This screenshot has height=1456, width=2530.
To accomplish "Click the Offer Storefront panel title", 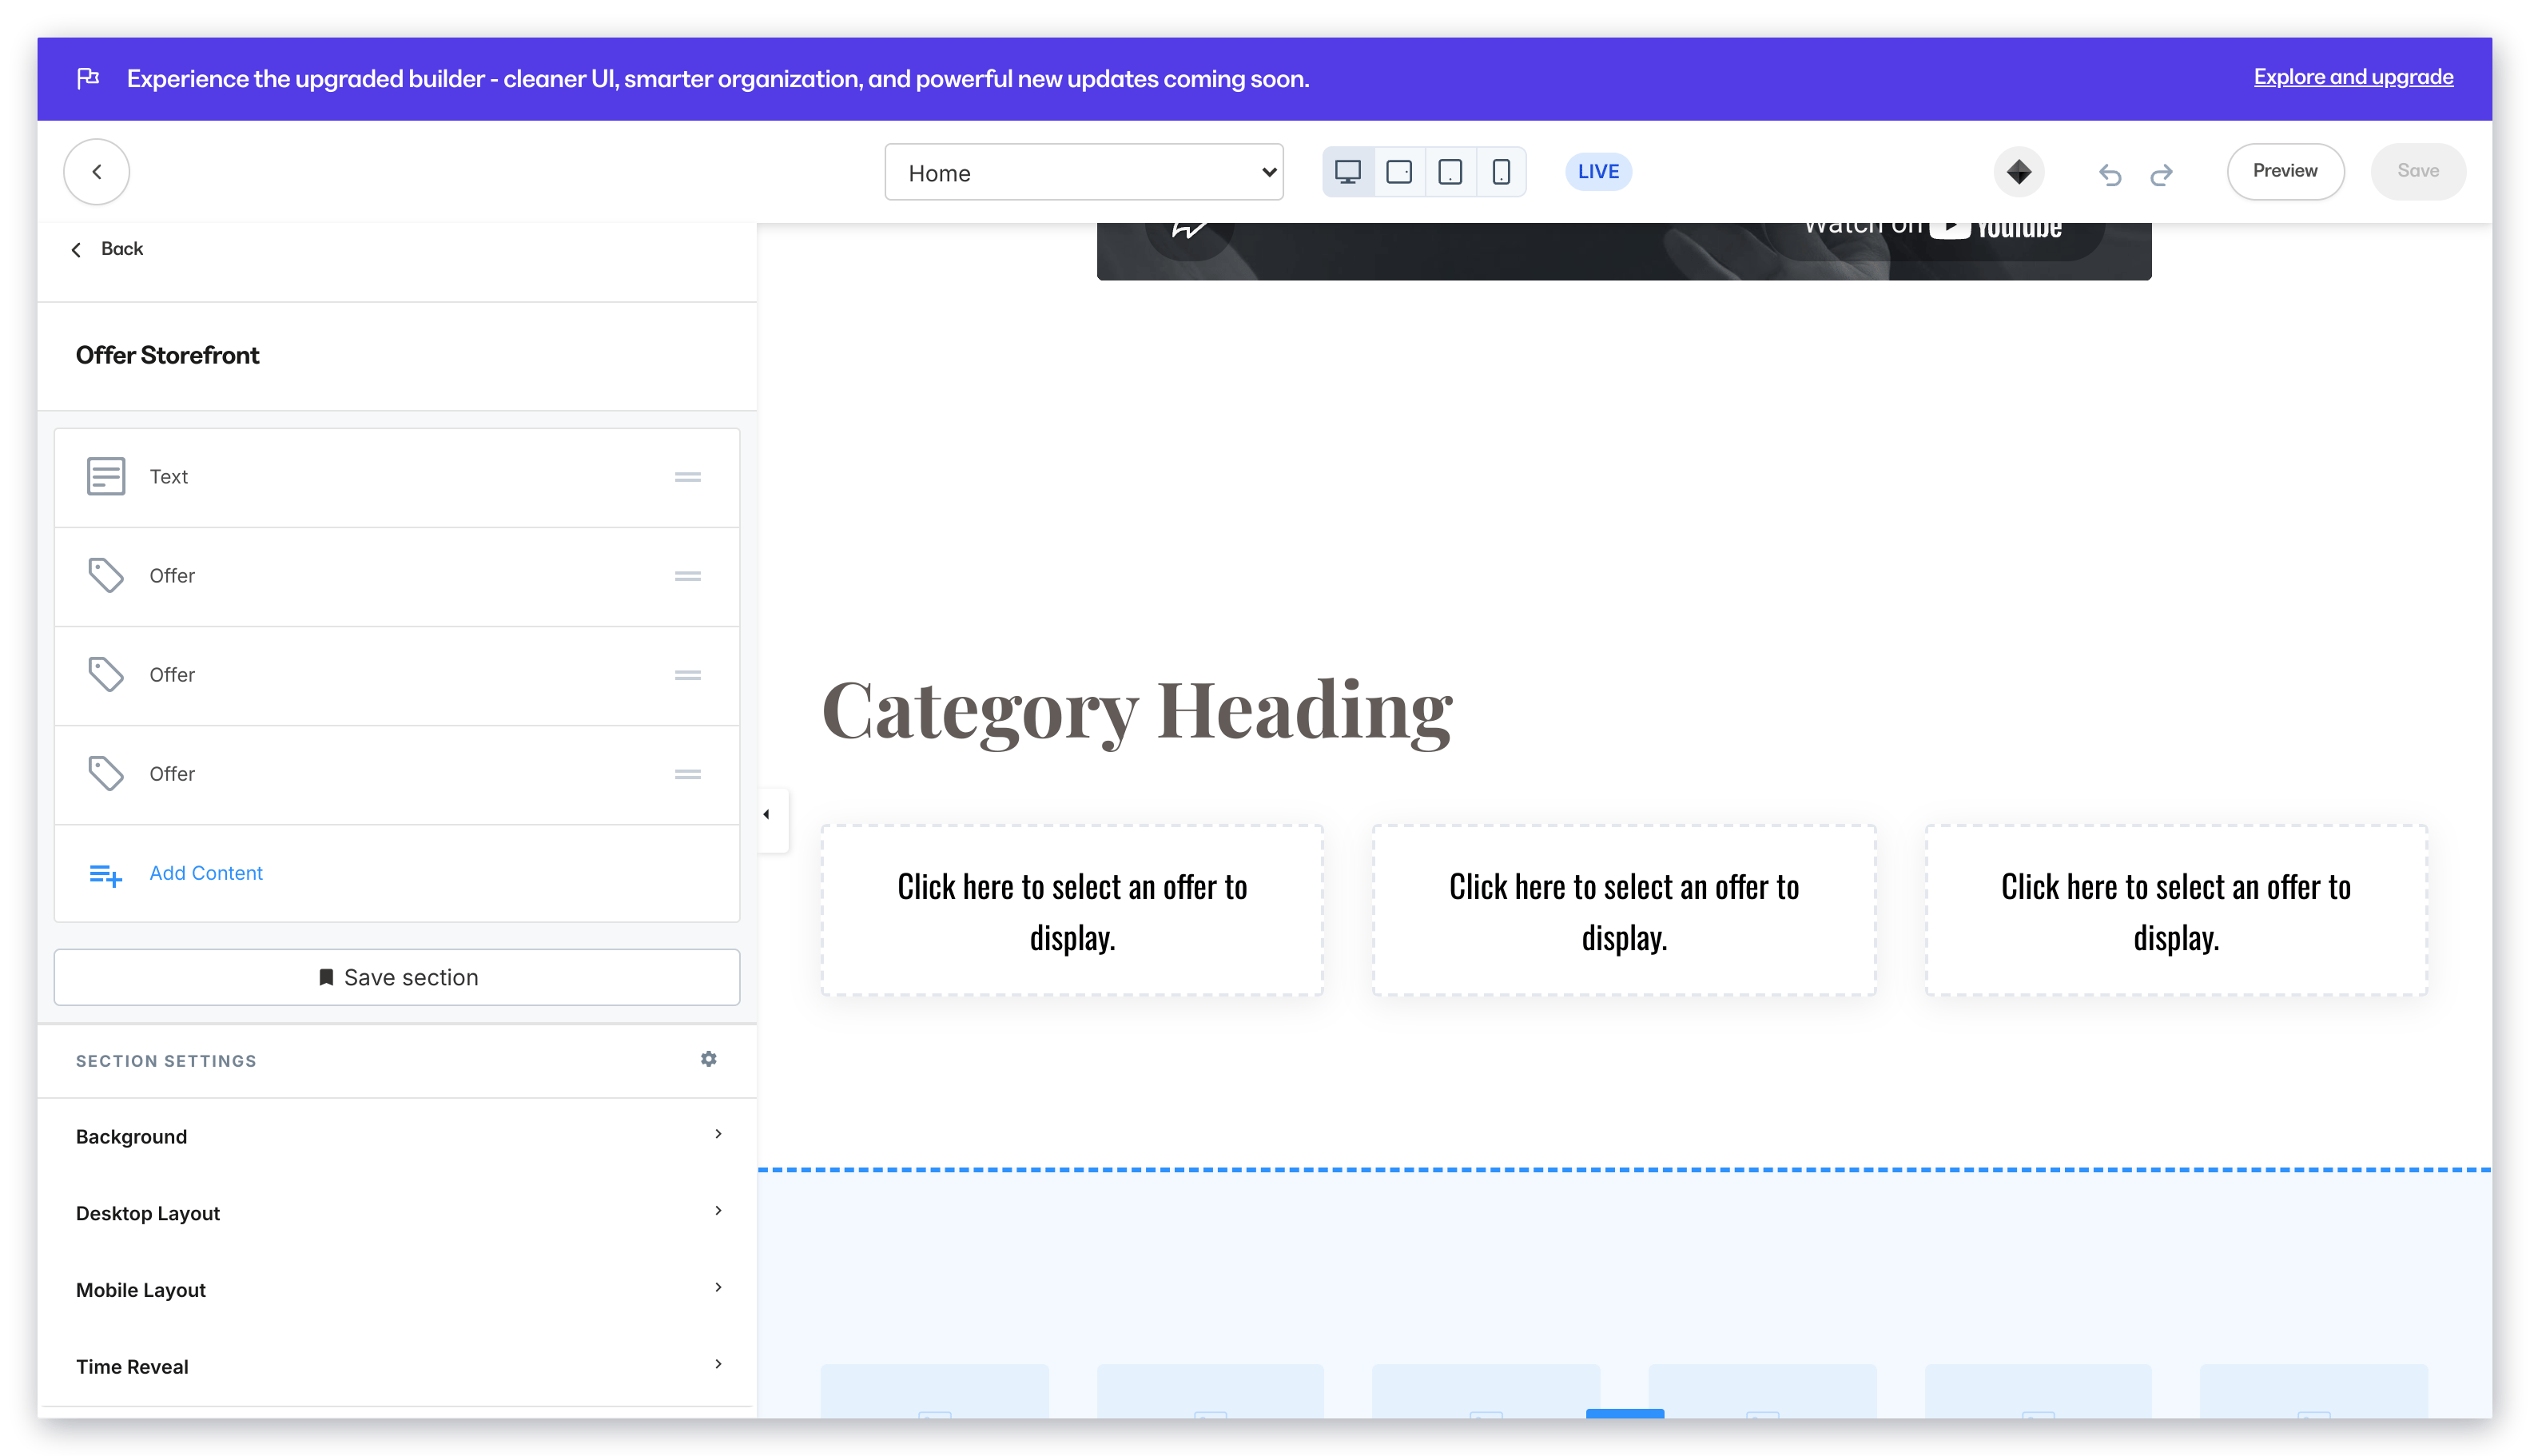I will pos(168,355).
